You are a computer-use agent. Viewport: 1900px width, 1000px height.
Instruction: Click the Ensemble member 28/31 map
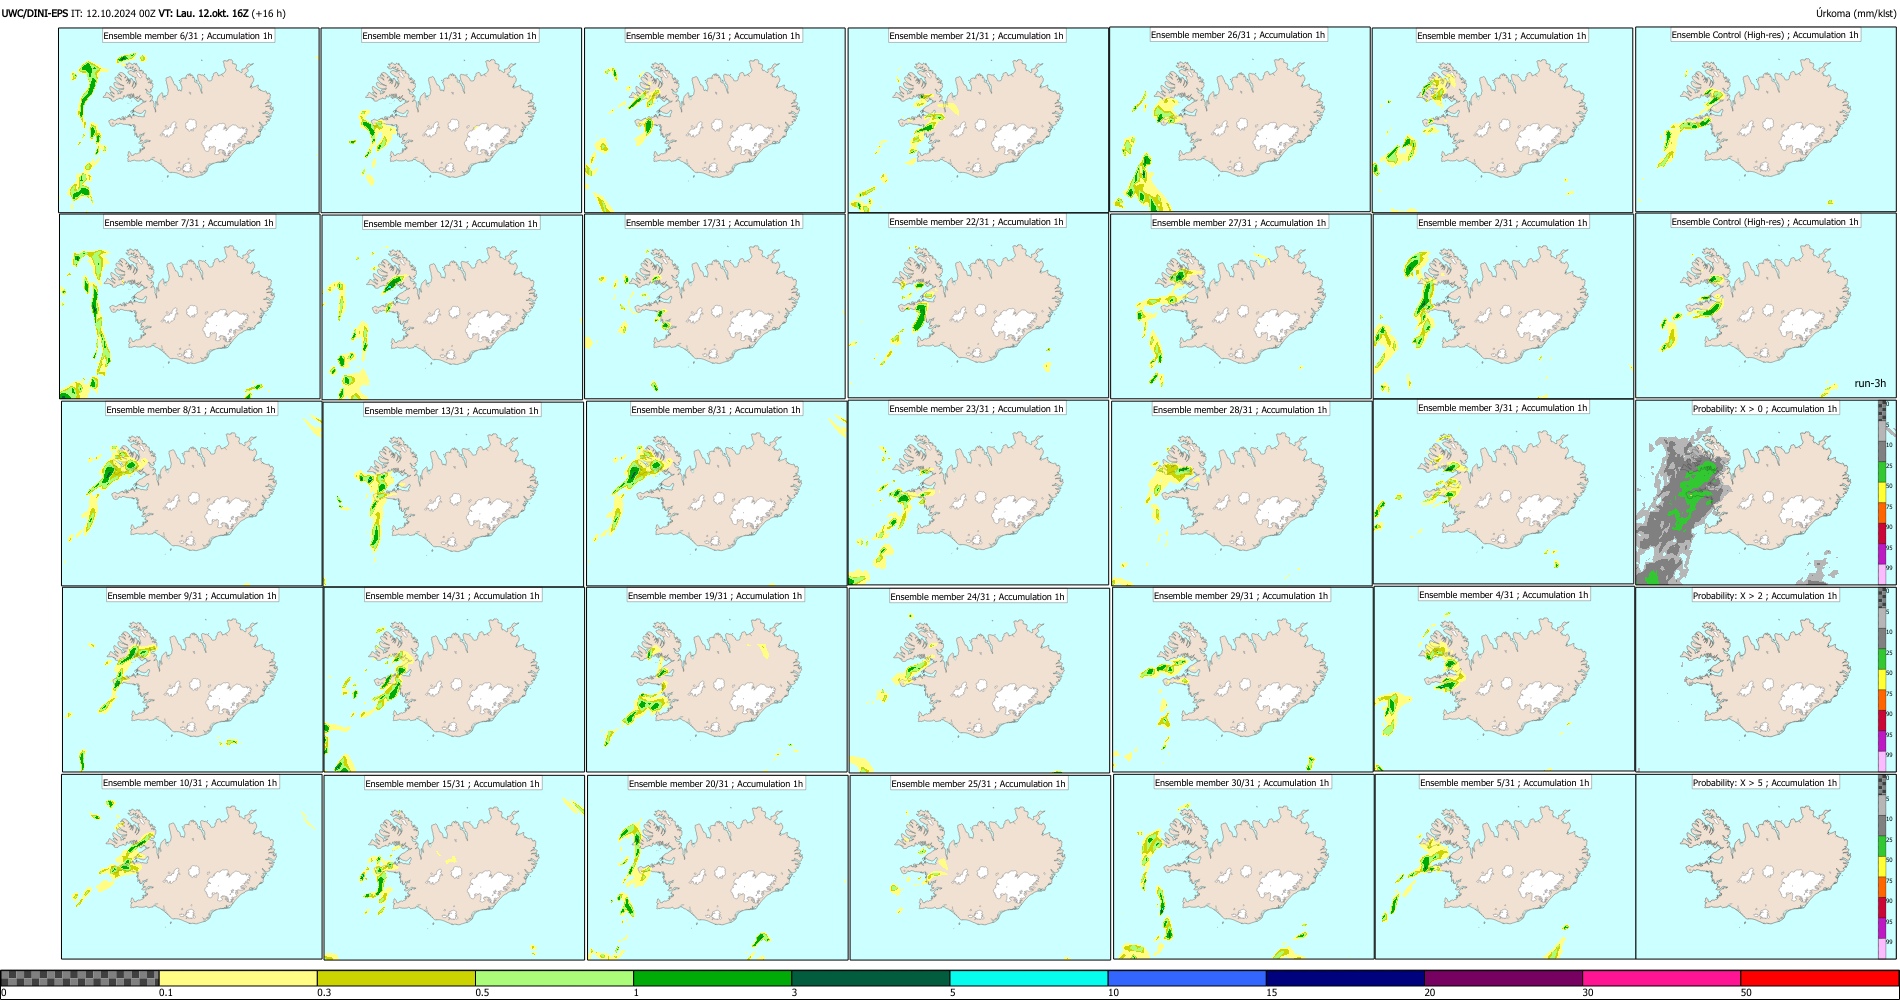click(x=1241, y=493)
